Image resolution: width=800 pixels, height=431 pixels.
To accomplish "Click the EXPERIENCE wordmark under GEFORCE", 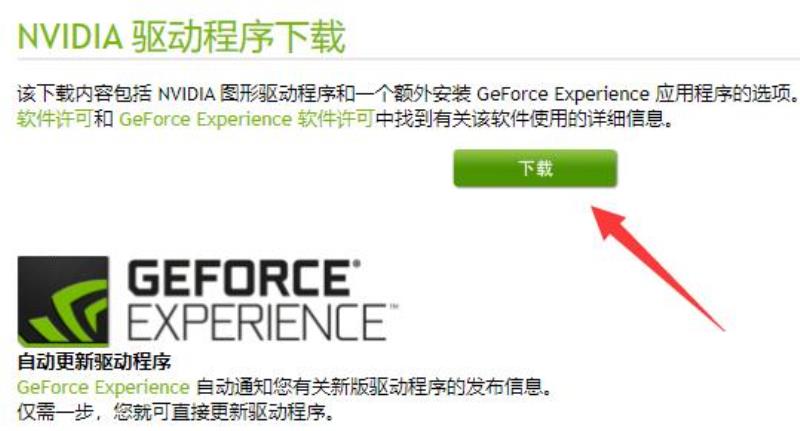I will [258, 323].
